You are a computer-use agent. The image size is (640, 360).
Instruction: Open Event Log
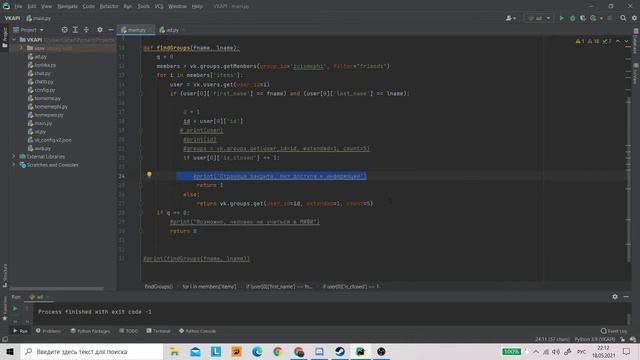coord(614,331)
